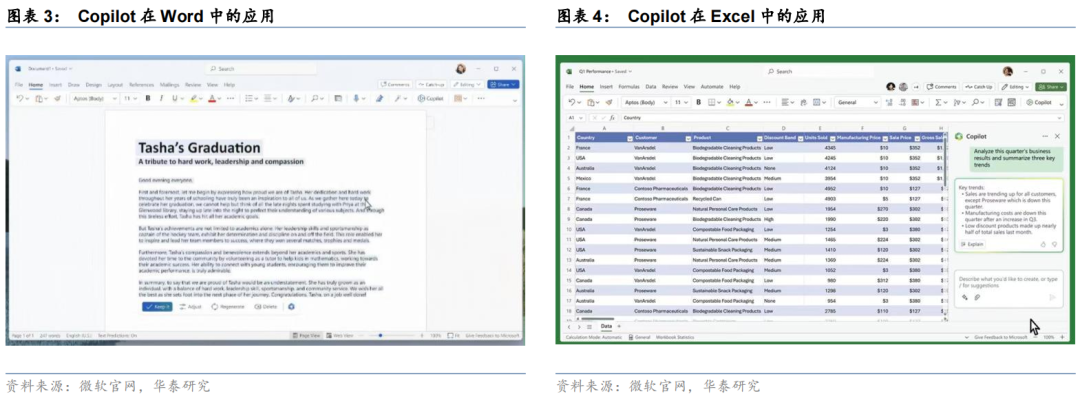1080x396 pixels.
Task: Click the Regenerate icon under the Word draft
Action: (x=214, y=306)
